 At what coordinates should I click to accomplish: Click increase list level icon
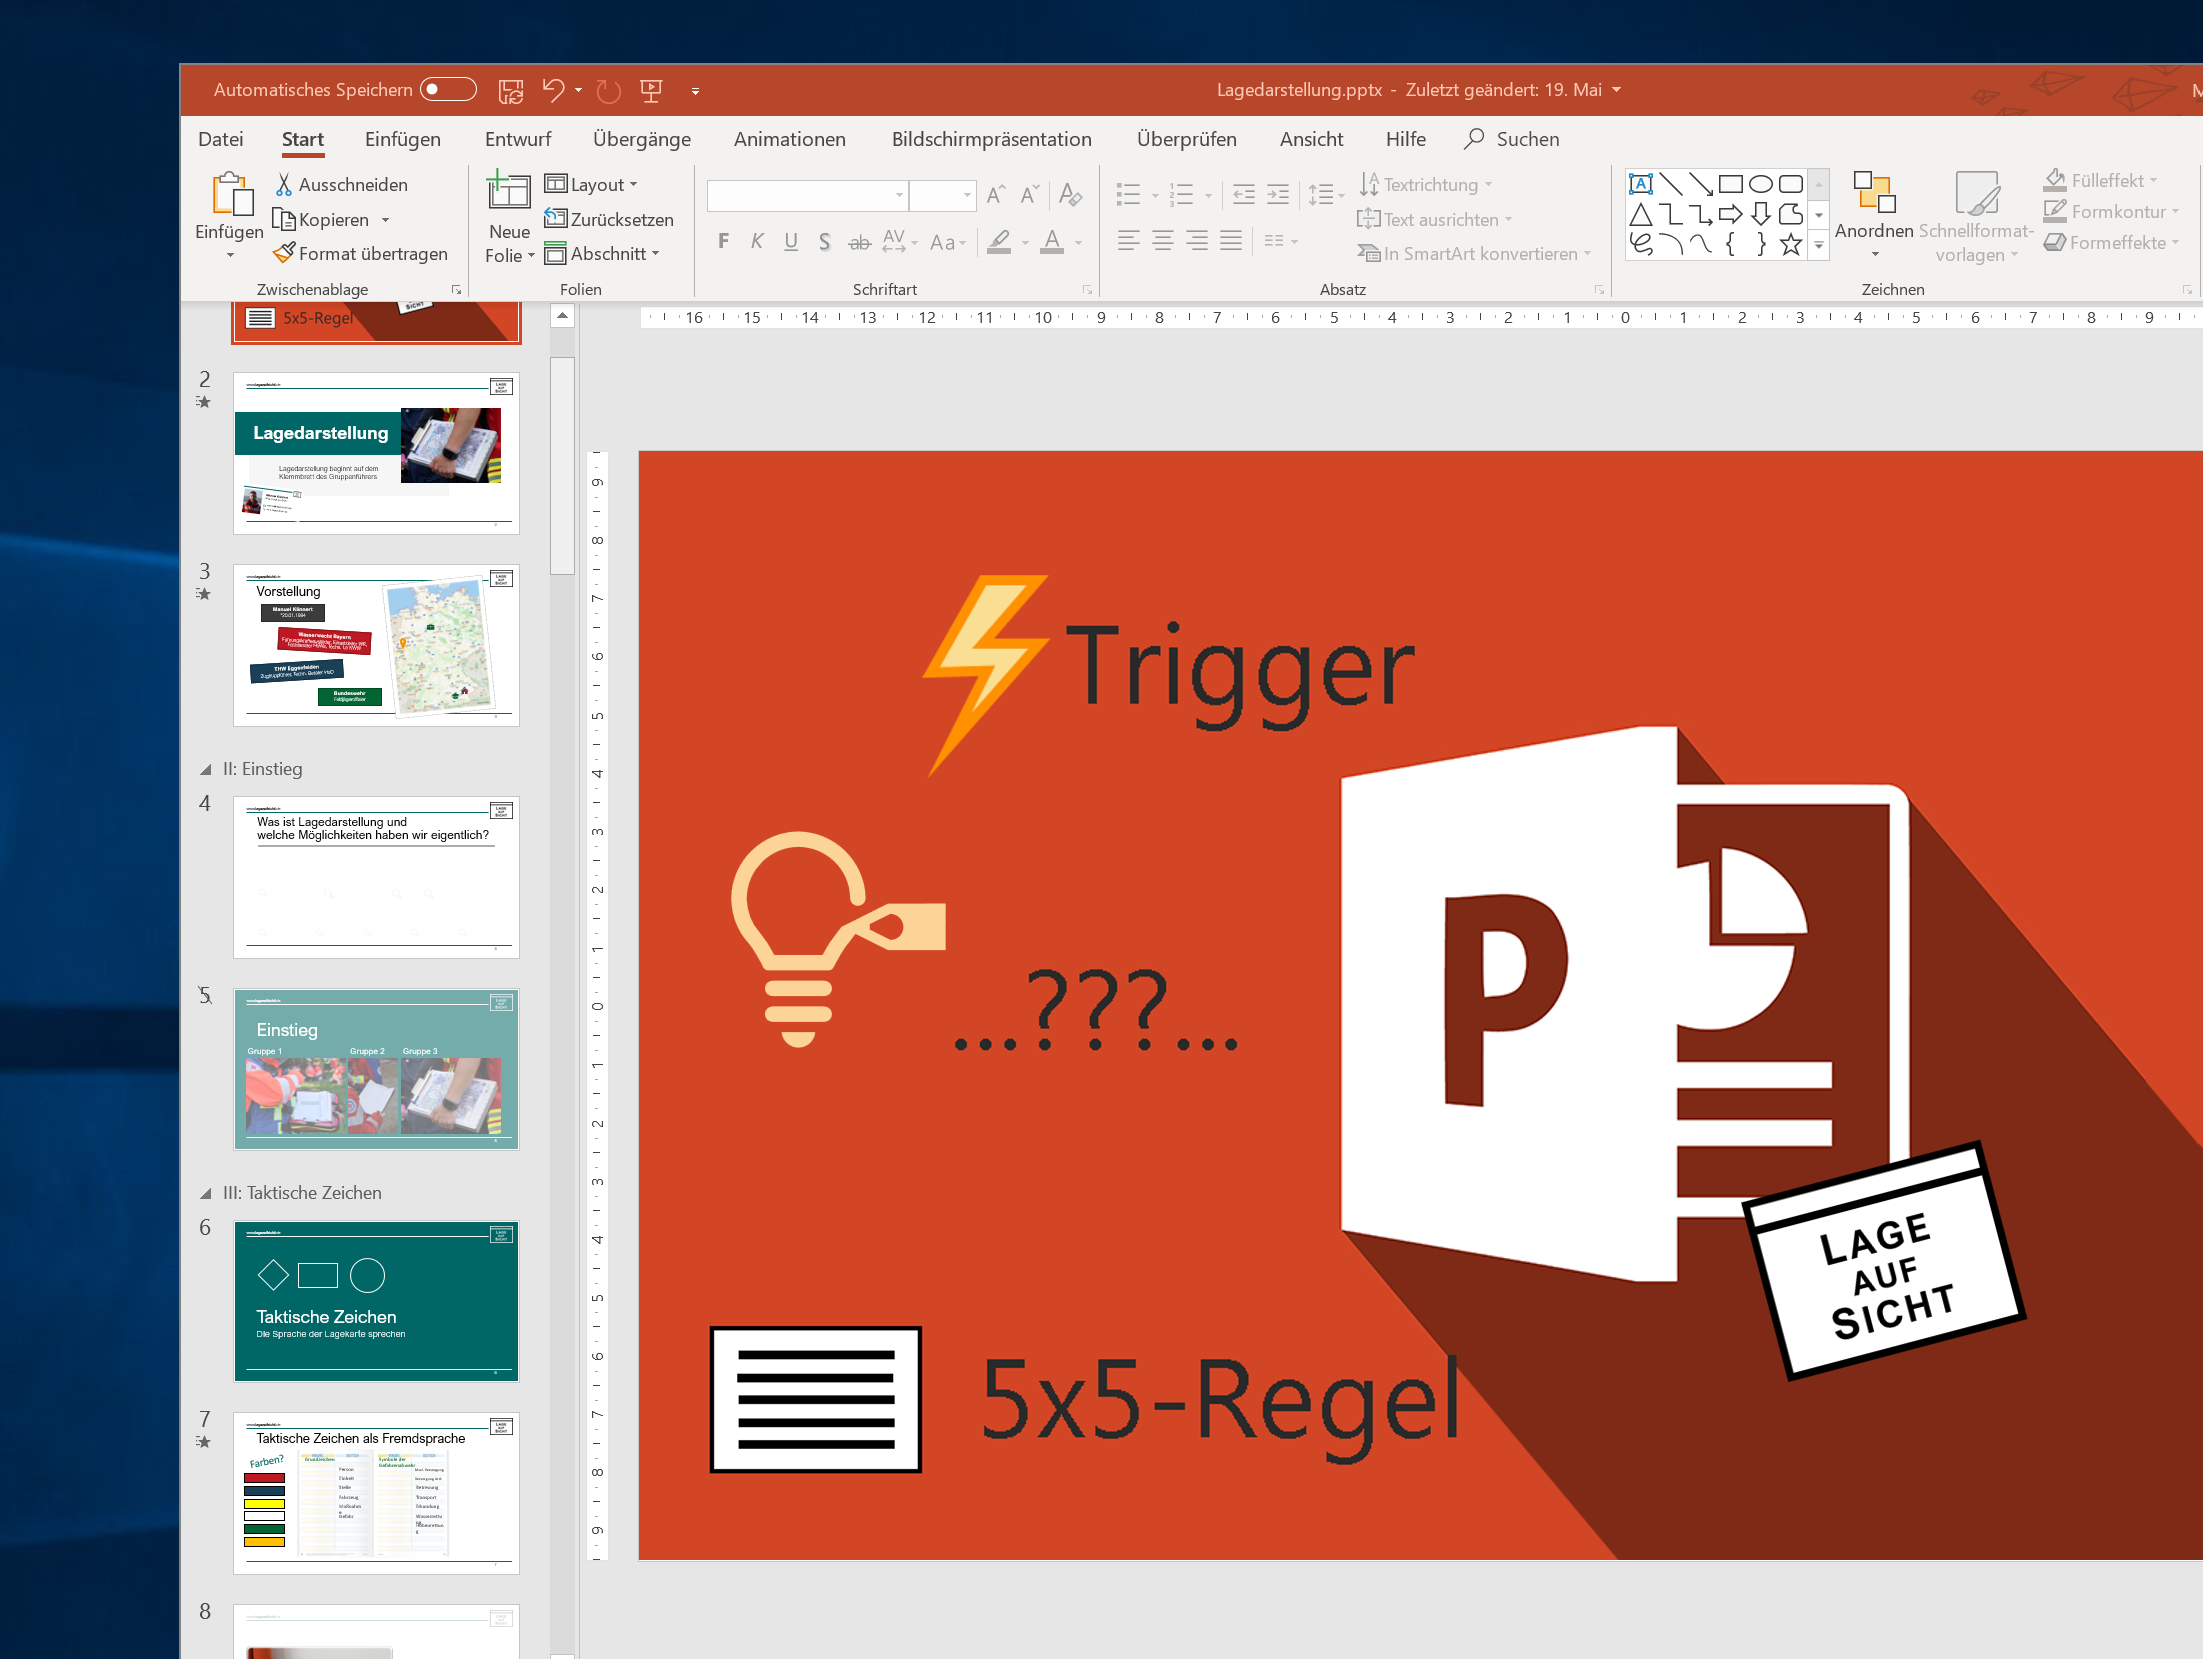pos(1278,194)
